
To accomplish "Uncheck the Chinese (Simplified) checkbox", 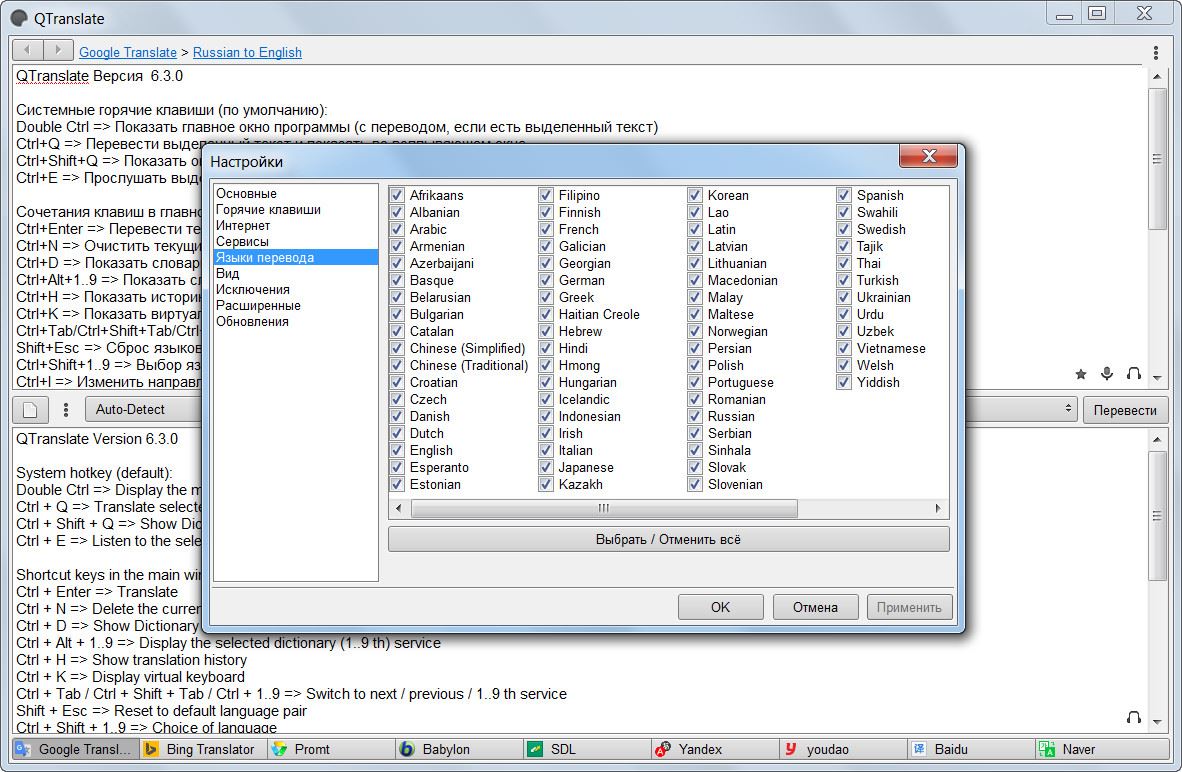I will tap(397, 348).
